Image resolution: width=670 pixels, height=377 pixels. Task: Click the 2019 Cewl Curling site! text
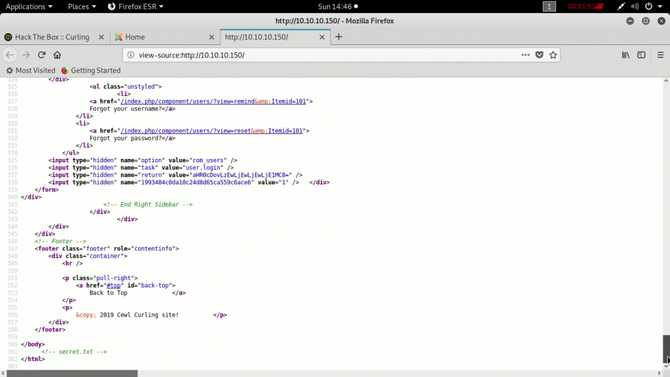pos(139,315)
